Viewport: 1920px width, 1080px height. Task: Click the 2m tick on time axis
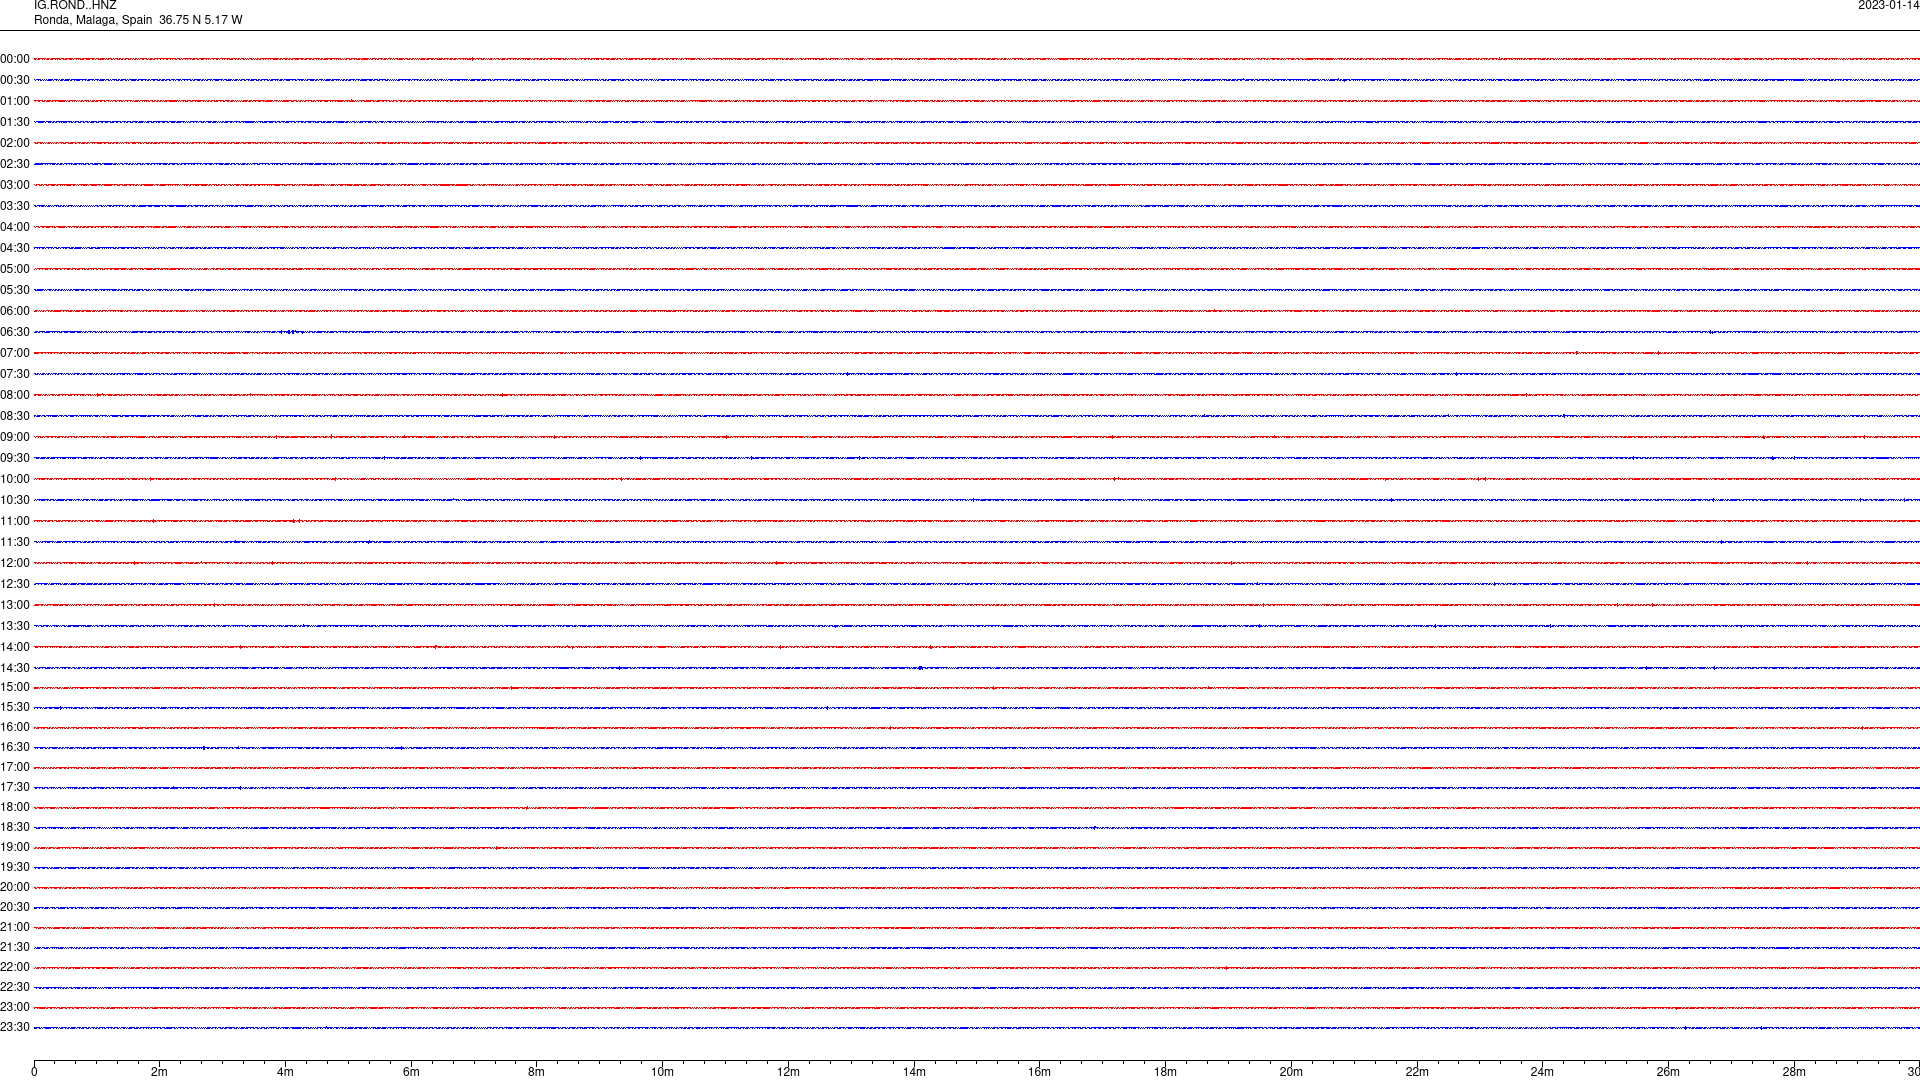(159, 1072)
